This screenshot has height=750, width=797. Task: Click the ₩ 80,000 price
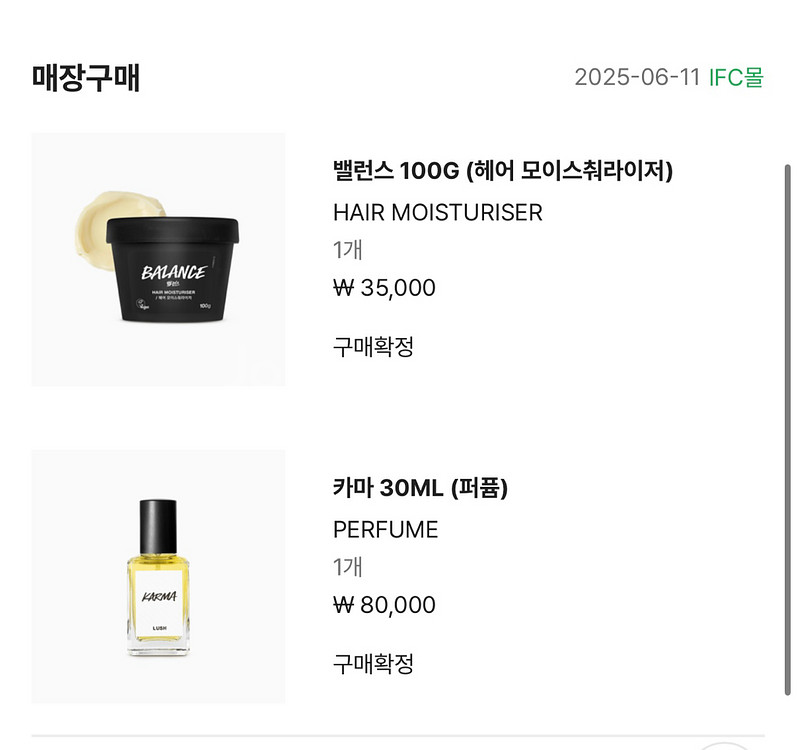pos(384,605)
